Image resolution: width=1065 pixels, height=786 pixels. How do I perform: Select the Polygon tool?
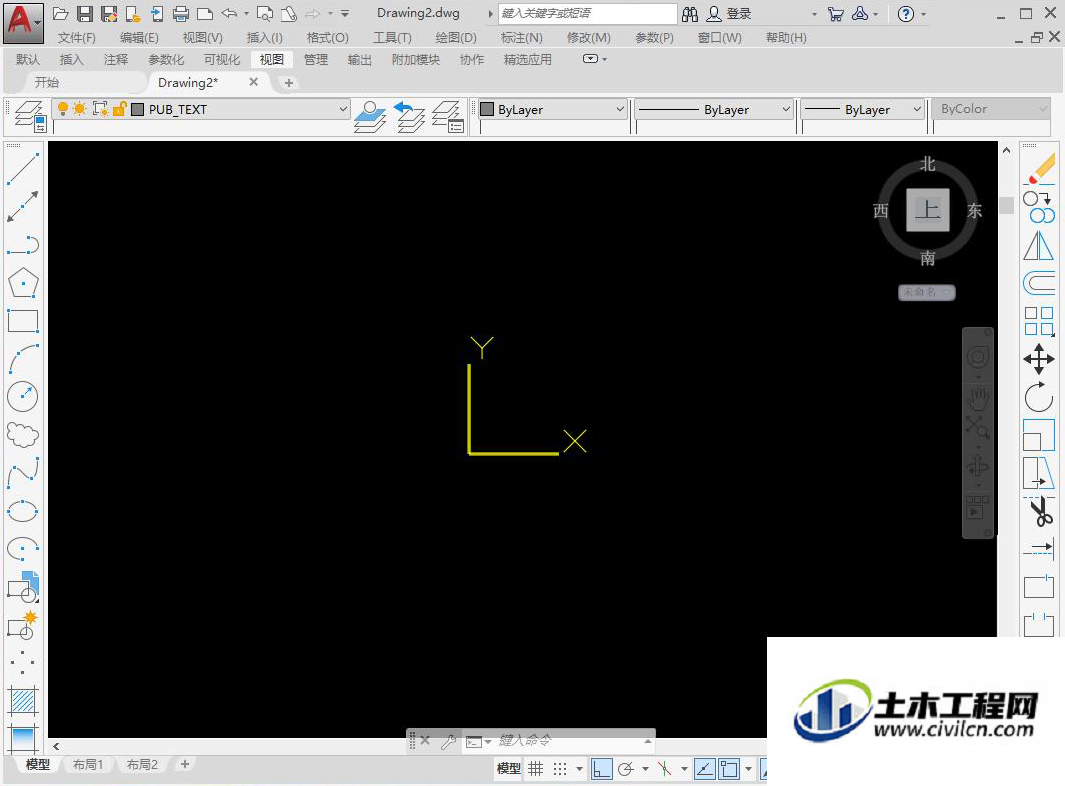pyautogui.click(x=23, y=283)
